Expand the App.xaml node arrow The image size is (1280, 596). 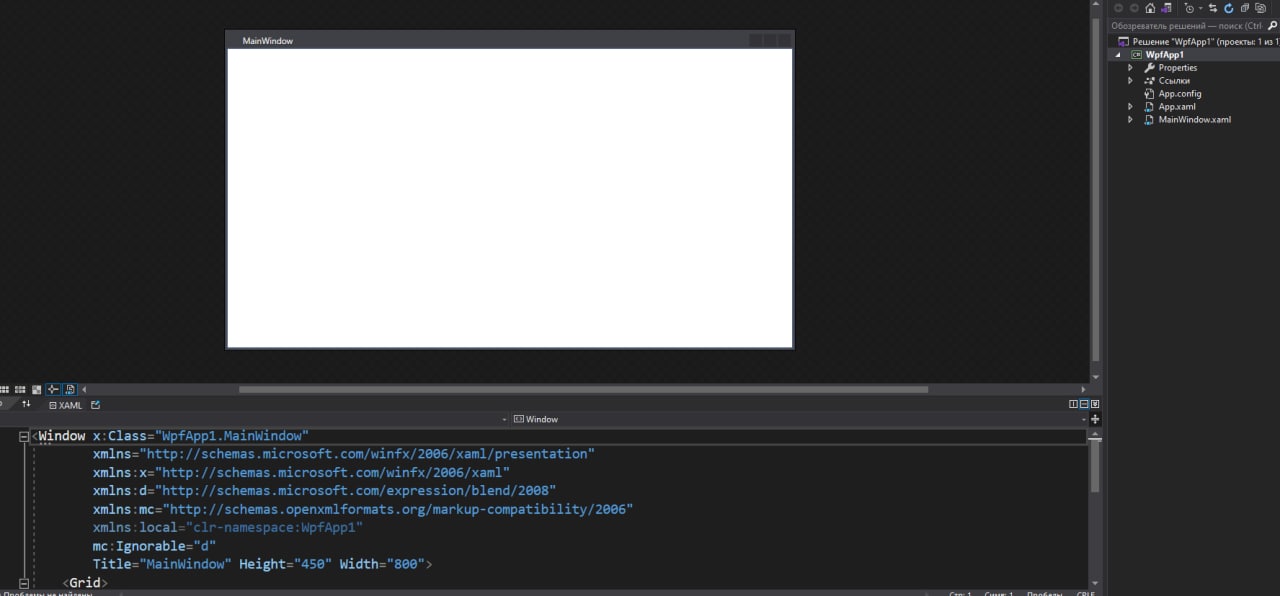(x=1130, y=107)
